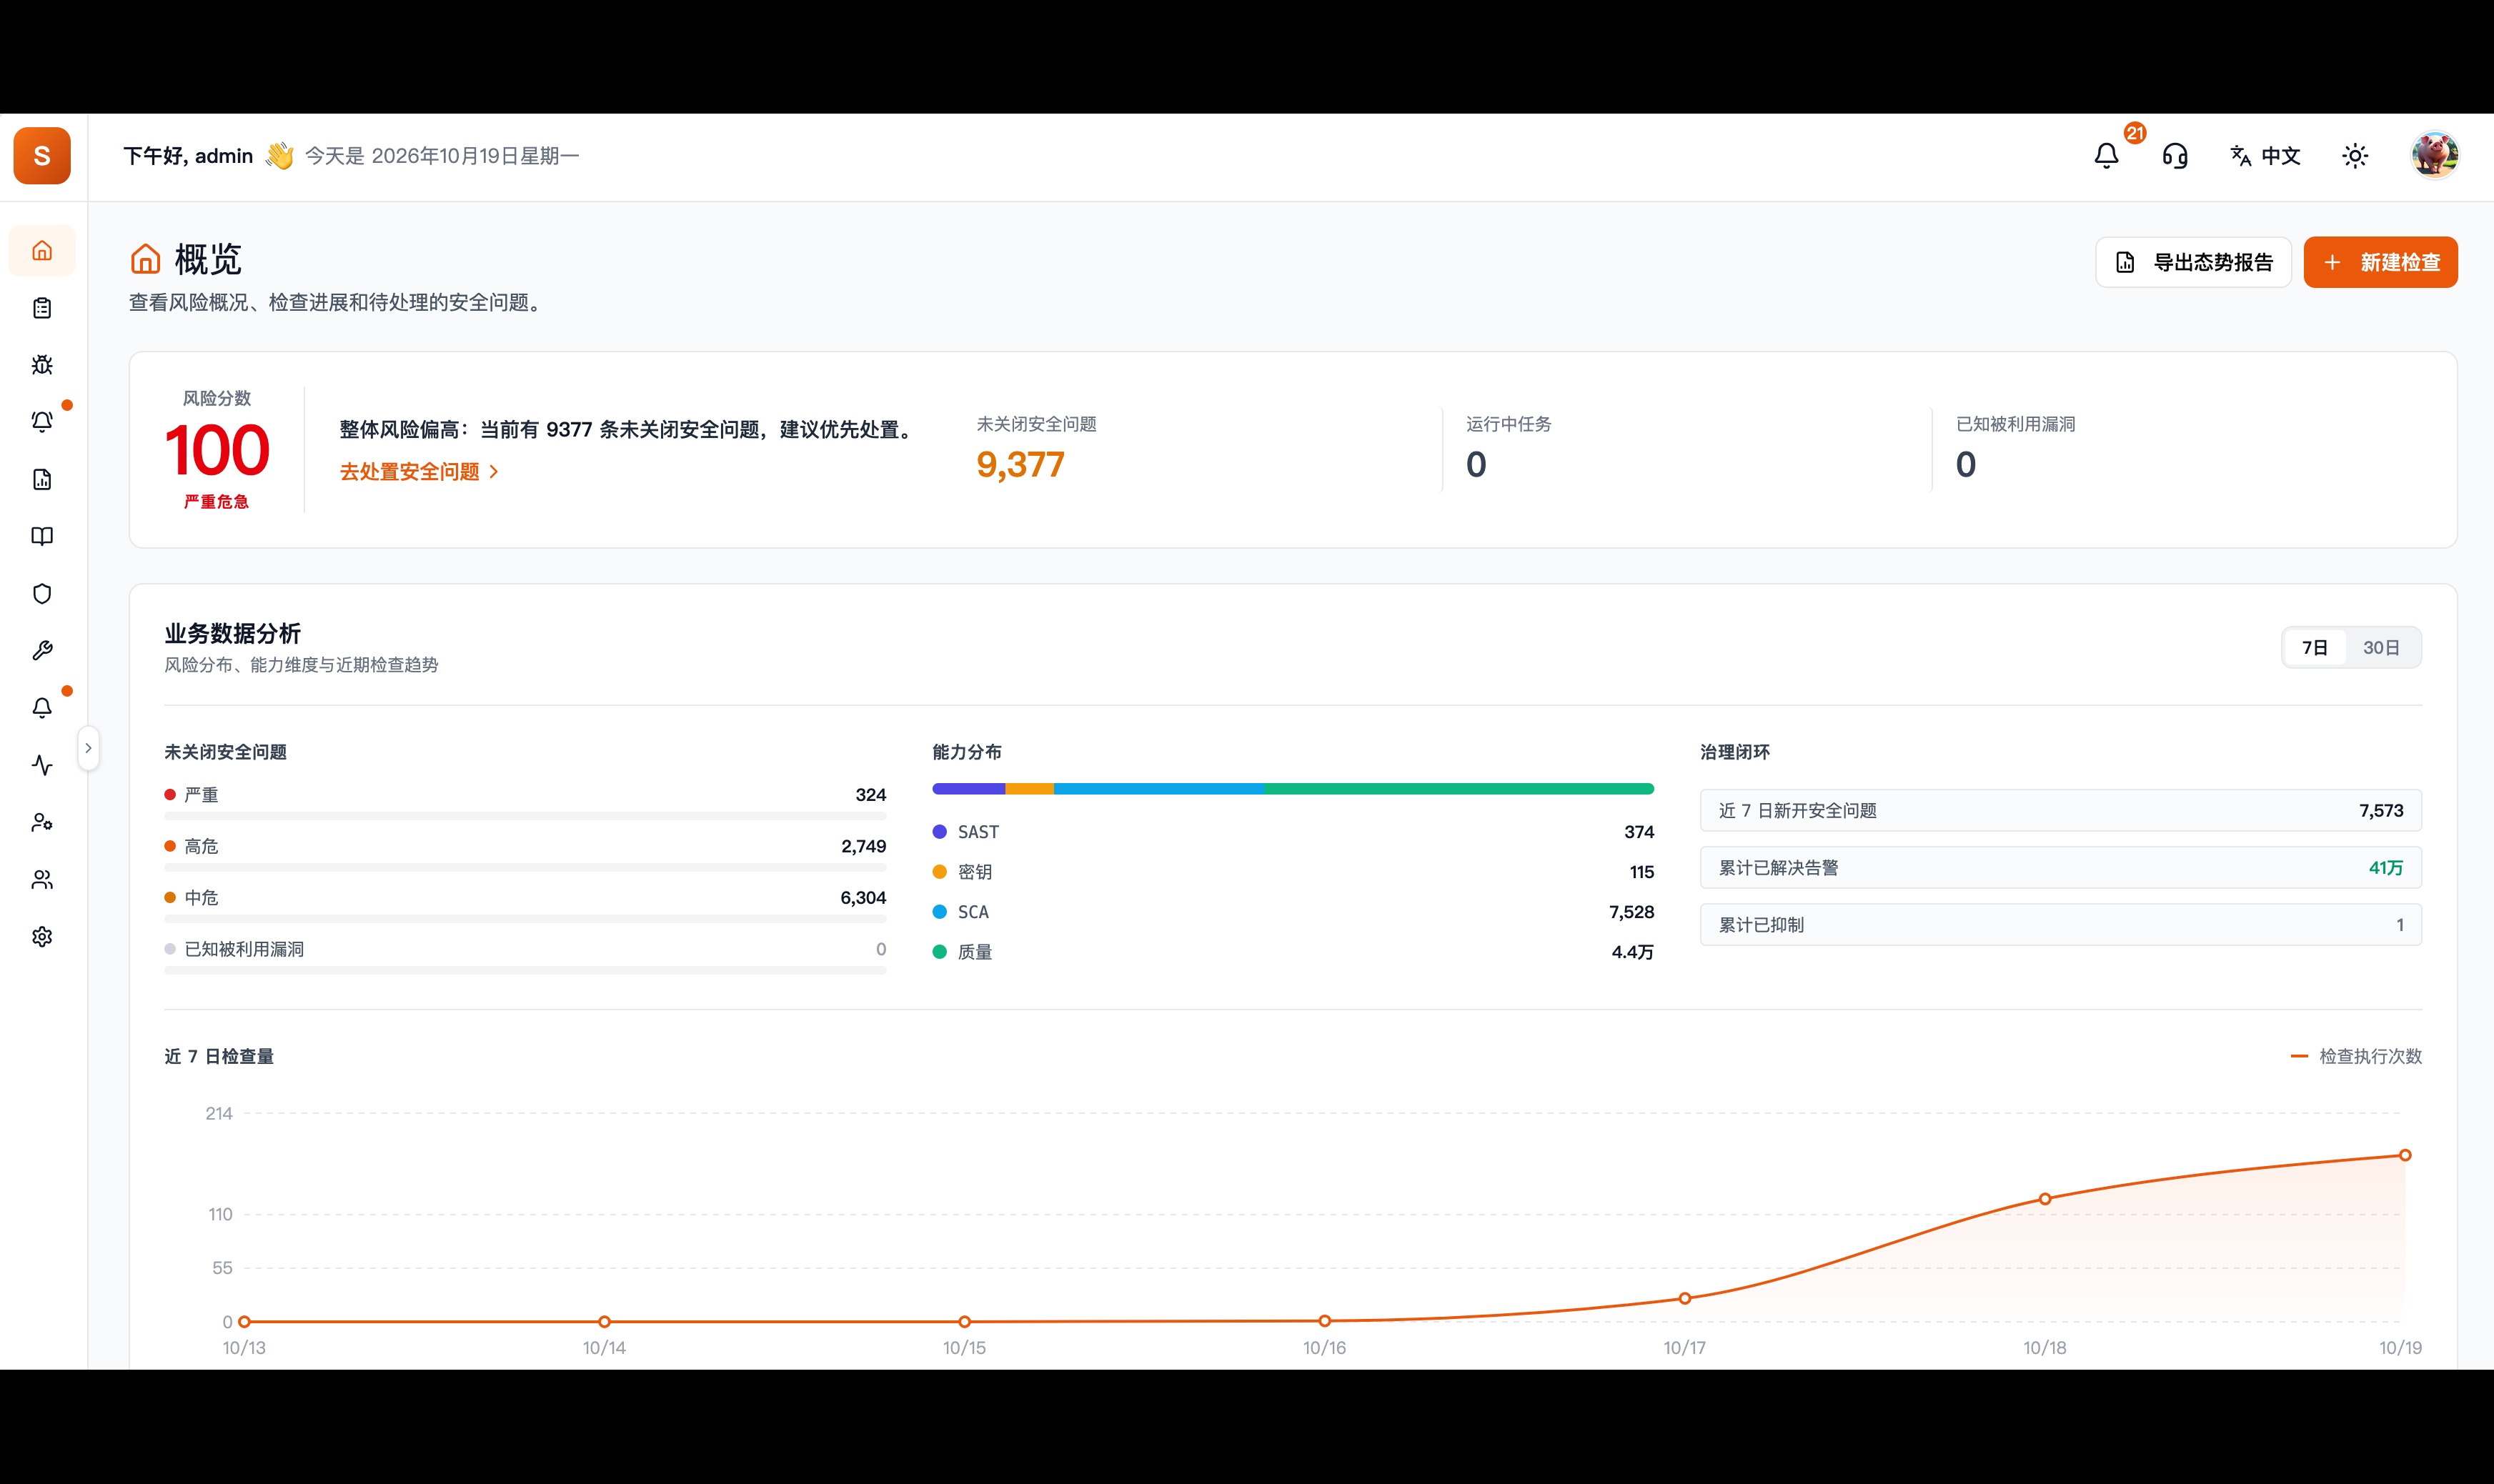Click the SAST legend entry

tap(1293, 832)
